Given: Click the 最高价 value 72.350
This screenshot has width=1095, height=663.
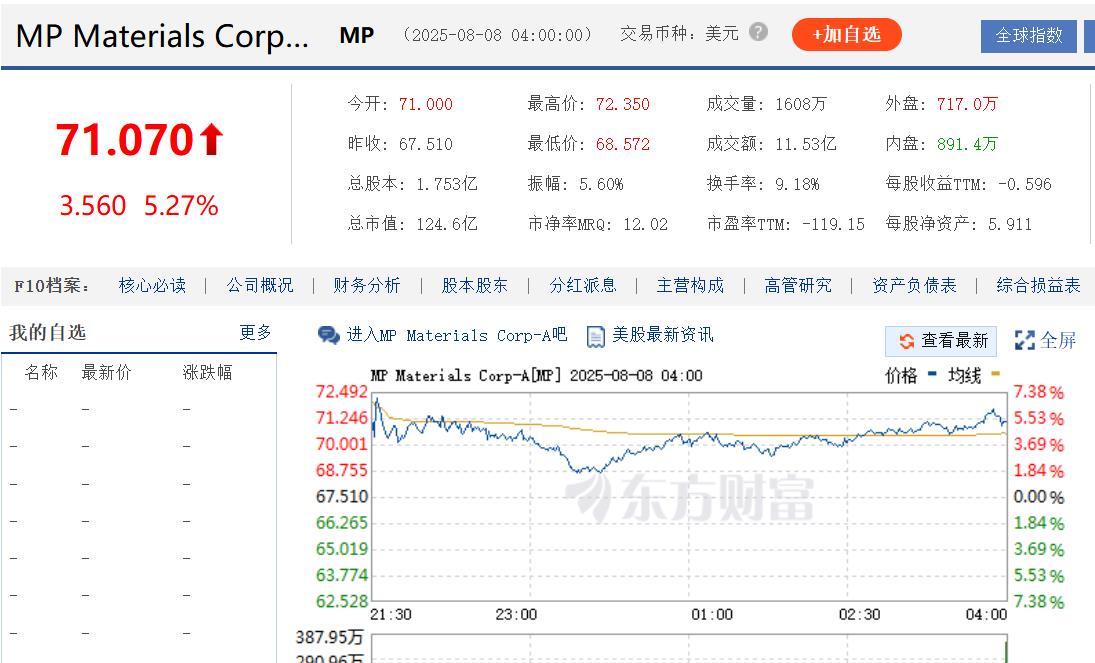Looking at the screenshot, I should click(622, 104).
